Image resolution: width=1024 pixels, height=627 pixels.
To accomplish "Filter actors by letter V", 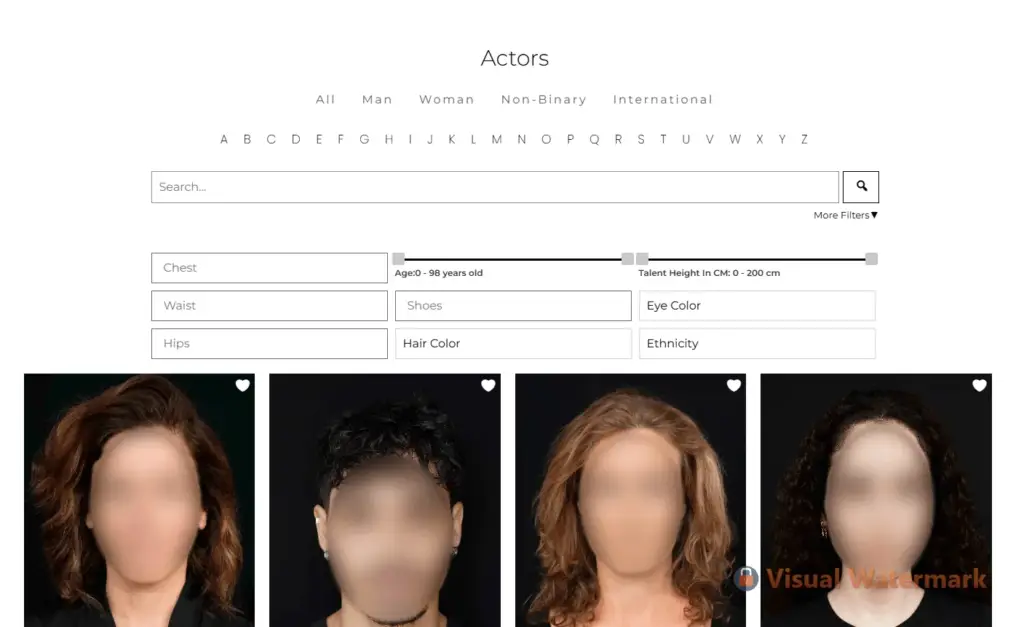I will (709, 139).
